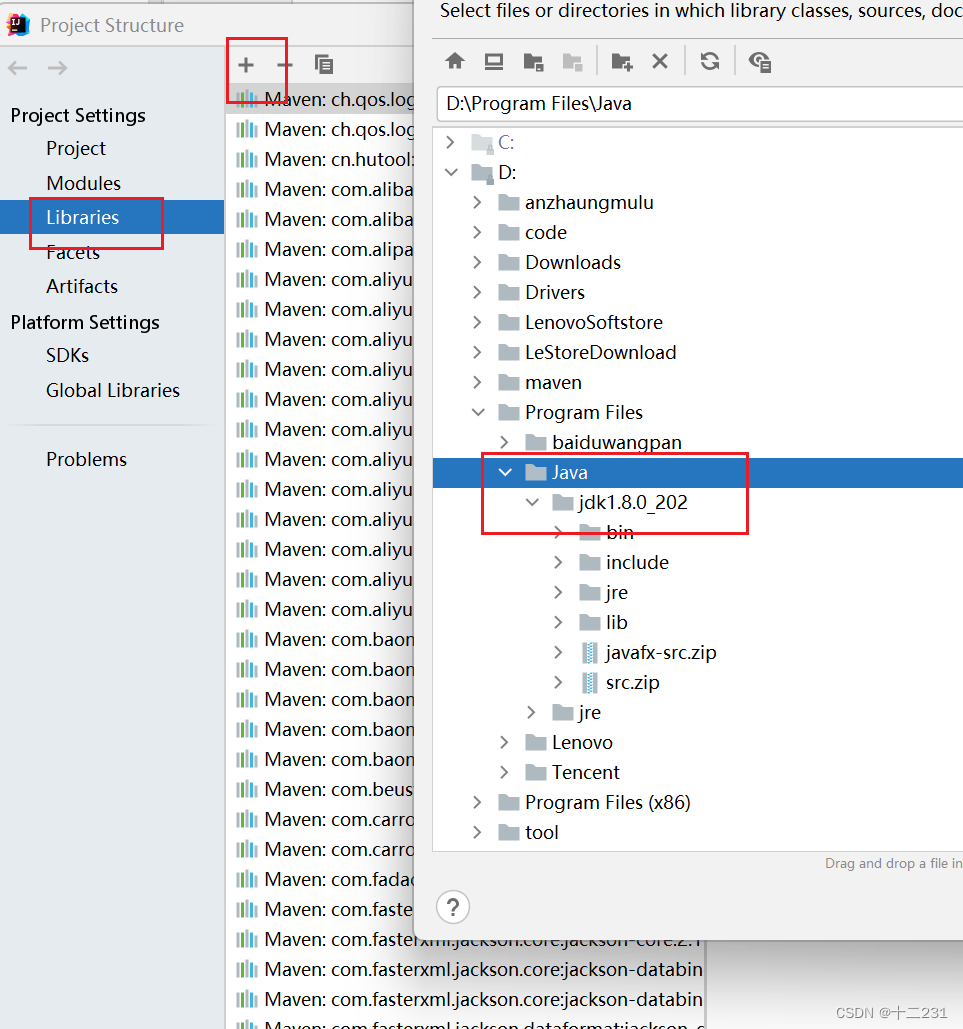Collapse the Java folder
This screenshot has width=963, height=1029.
pos(505,472)
